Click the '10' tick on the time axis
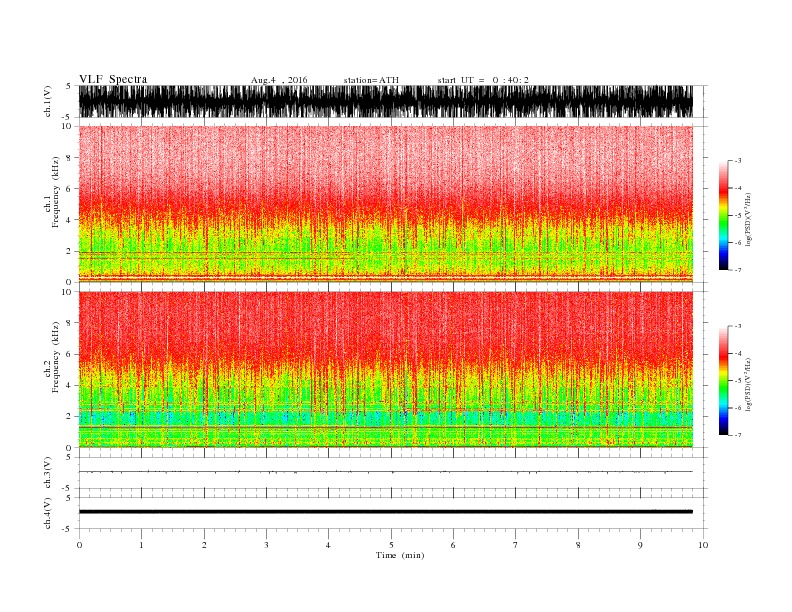This screenshot has width=792, height=612. click(703, 545)
